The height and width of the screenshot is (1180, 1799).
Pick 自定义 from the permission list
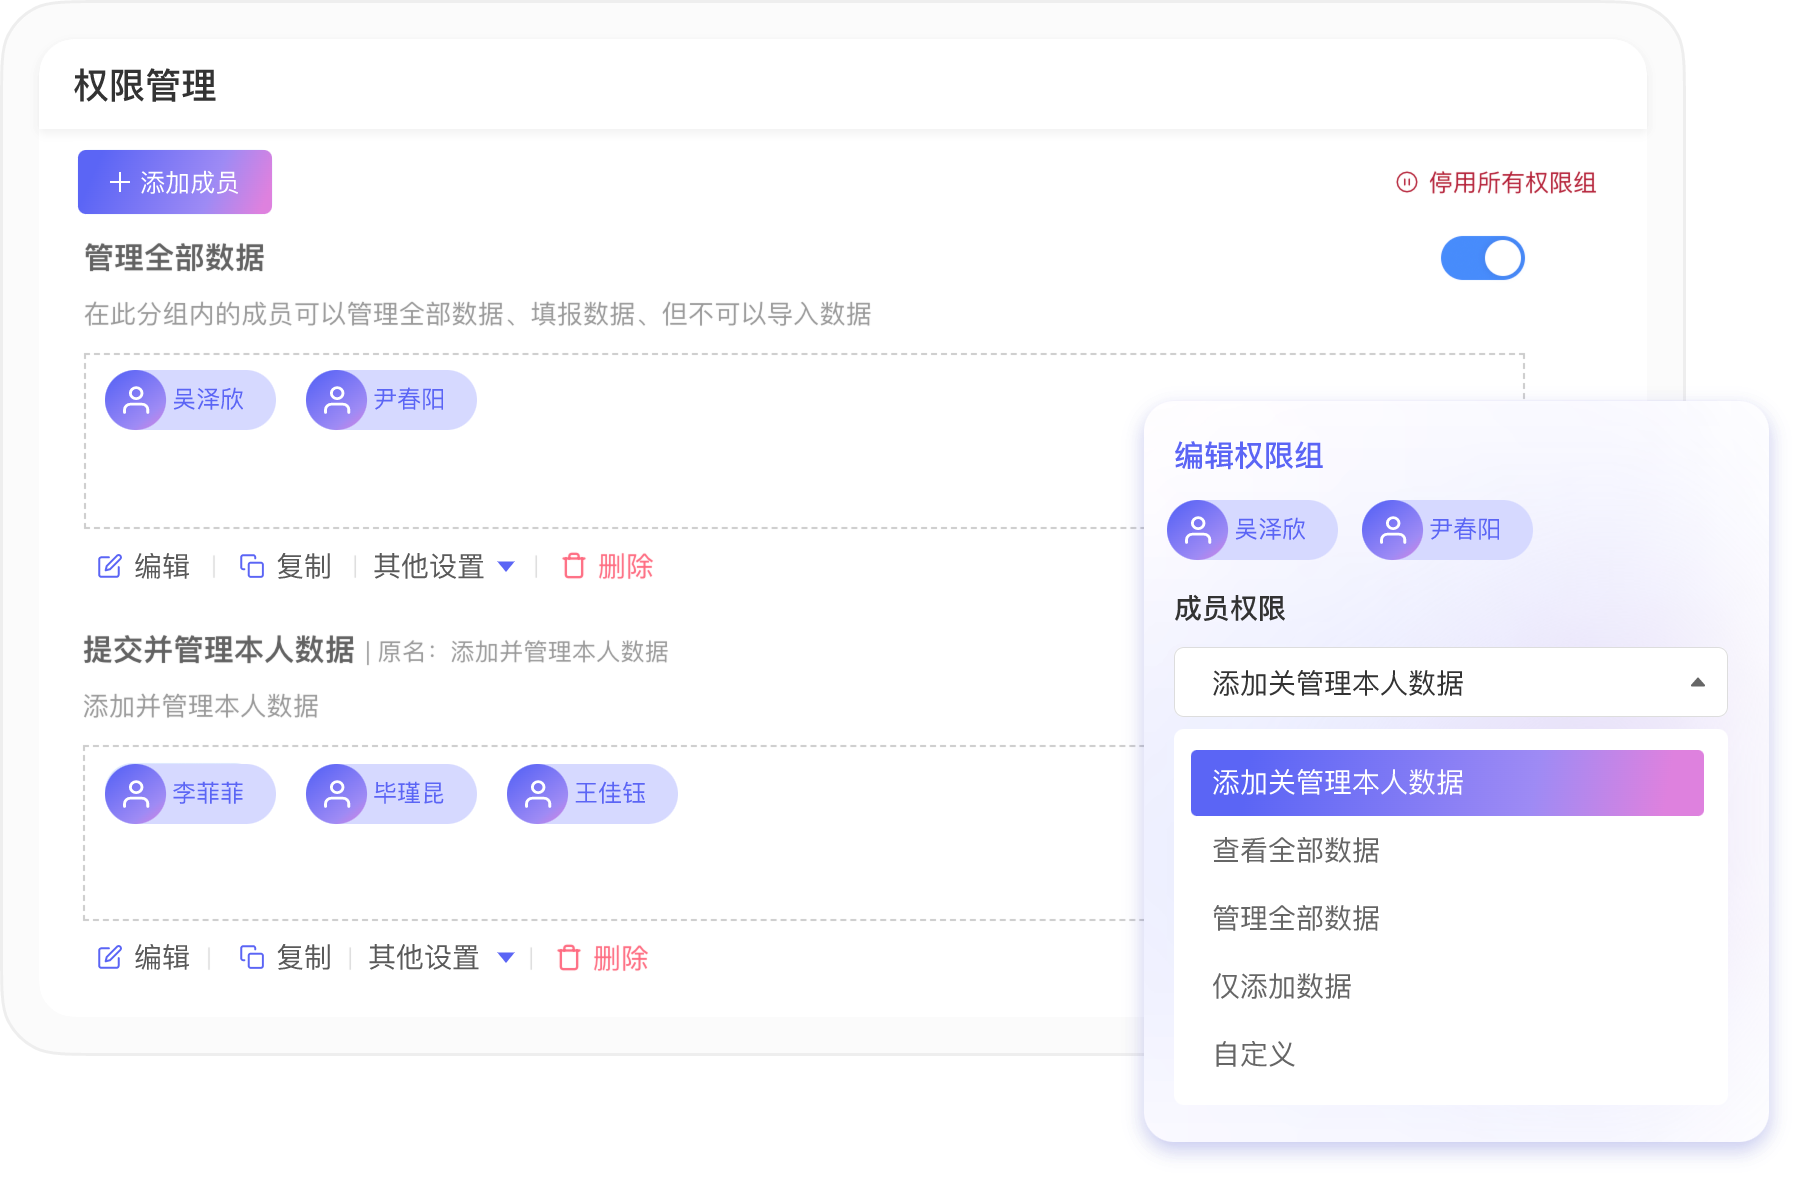point(1254,1054)
